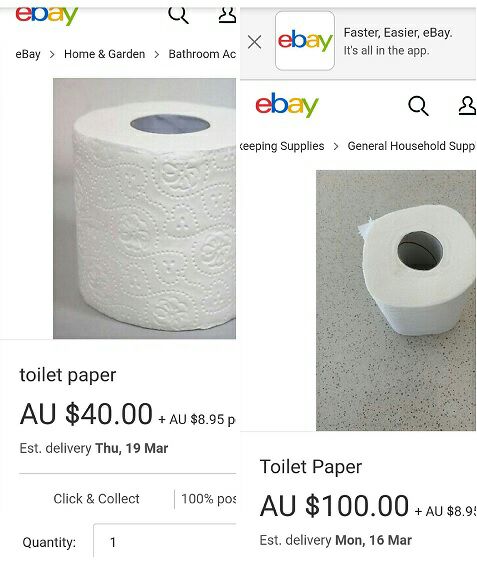The image size is (477, 563).
Task: Open the General Household Supplies breadcrumb
Action: [411, 146]
